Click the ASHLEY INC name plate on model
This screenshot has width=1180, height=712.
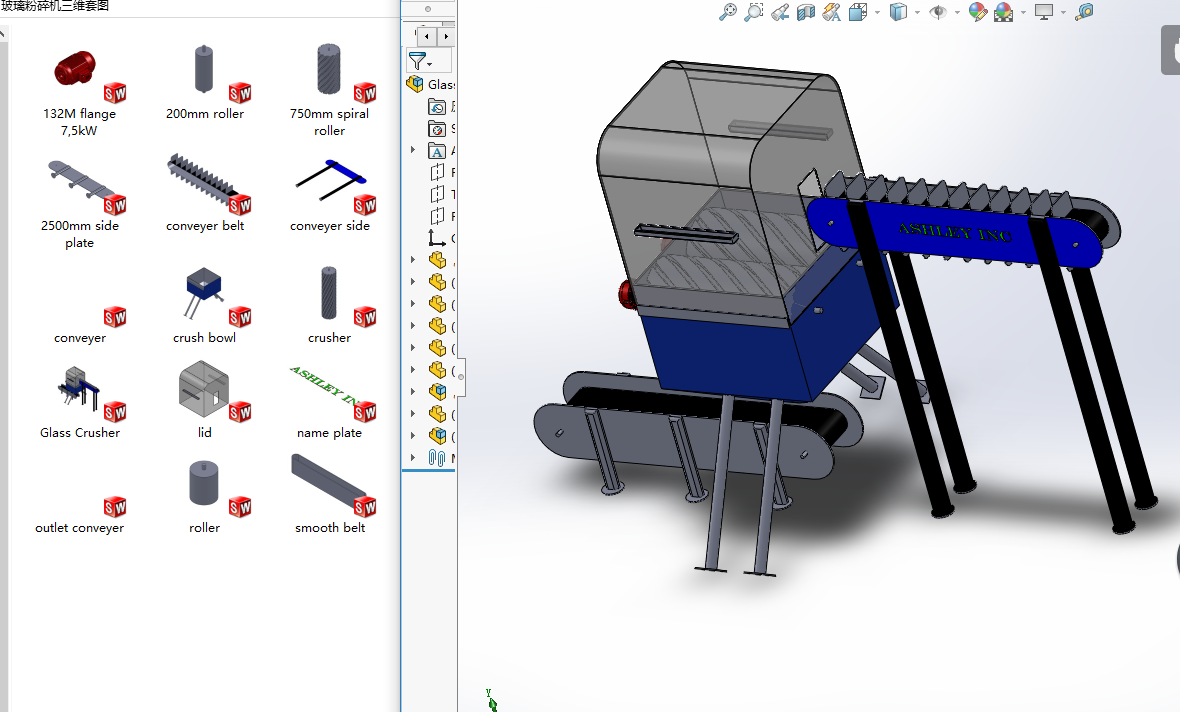(x=955, y=231)
